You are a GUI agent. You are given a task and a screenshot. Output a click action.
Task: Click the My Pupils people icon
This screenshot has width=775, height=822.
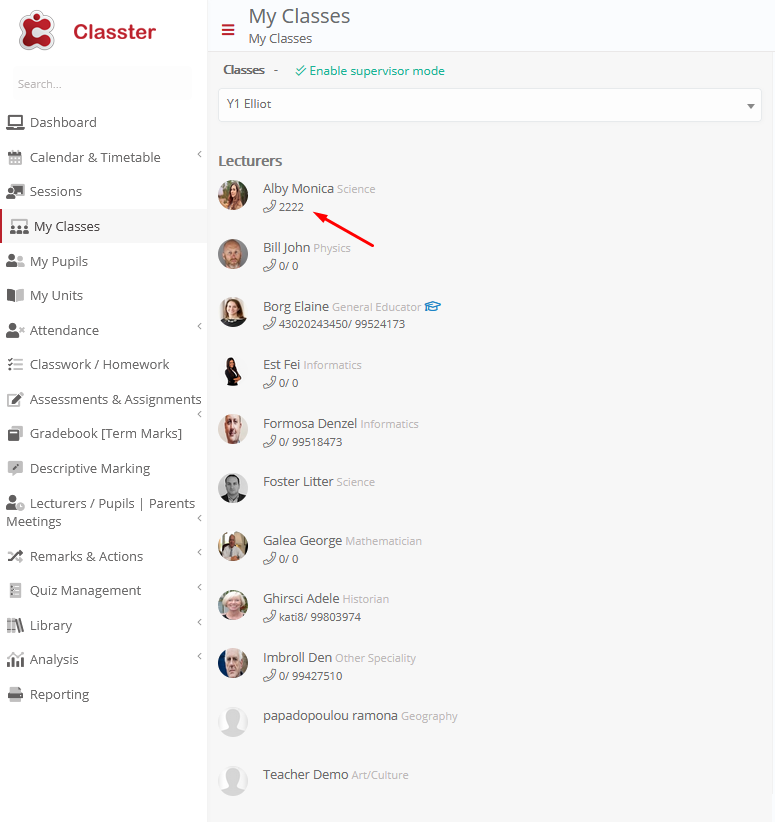(x=15, y=261)
